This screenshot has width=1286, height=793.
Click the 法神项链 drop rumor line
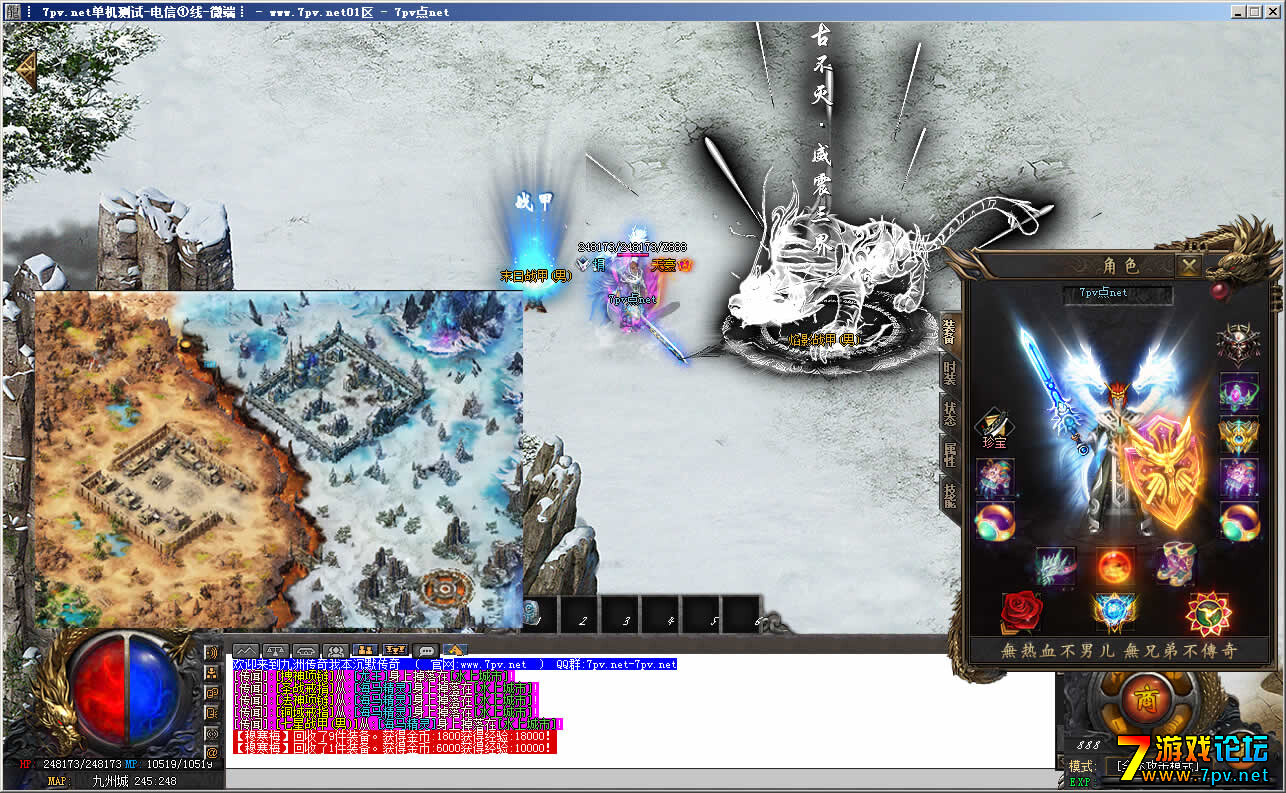(x=385, y=700)
